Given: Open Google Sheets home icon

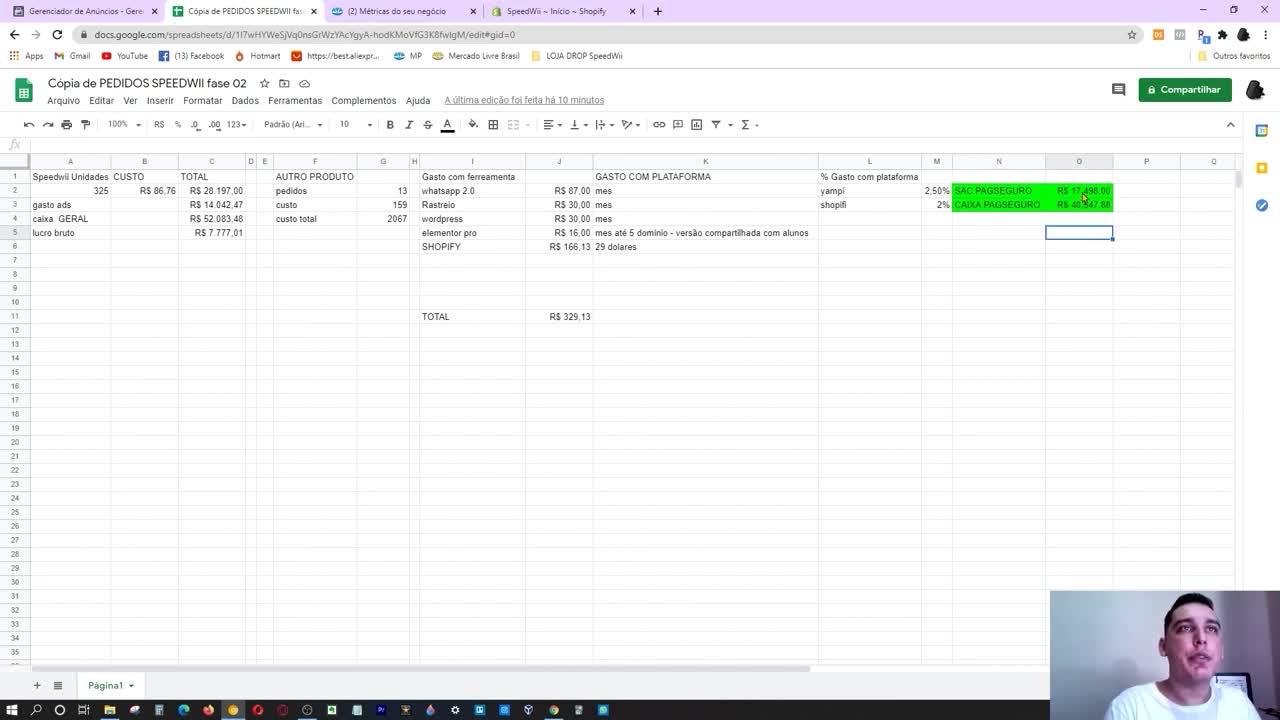Looking at the screenshot, I should [x=23, y=91].
